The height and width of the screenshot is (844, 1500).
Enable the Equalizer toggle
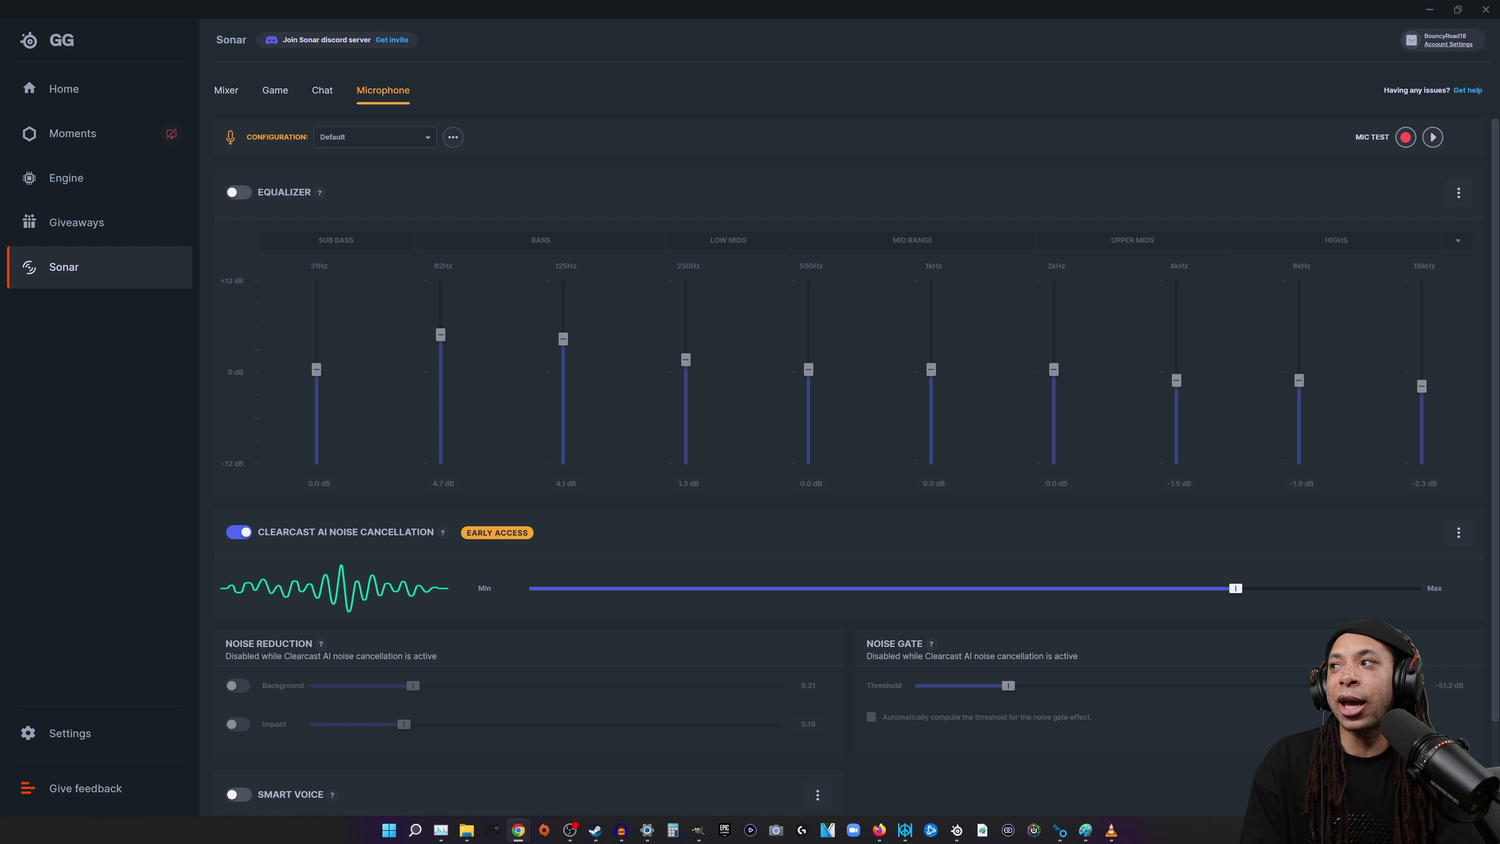click(238, 192)
